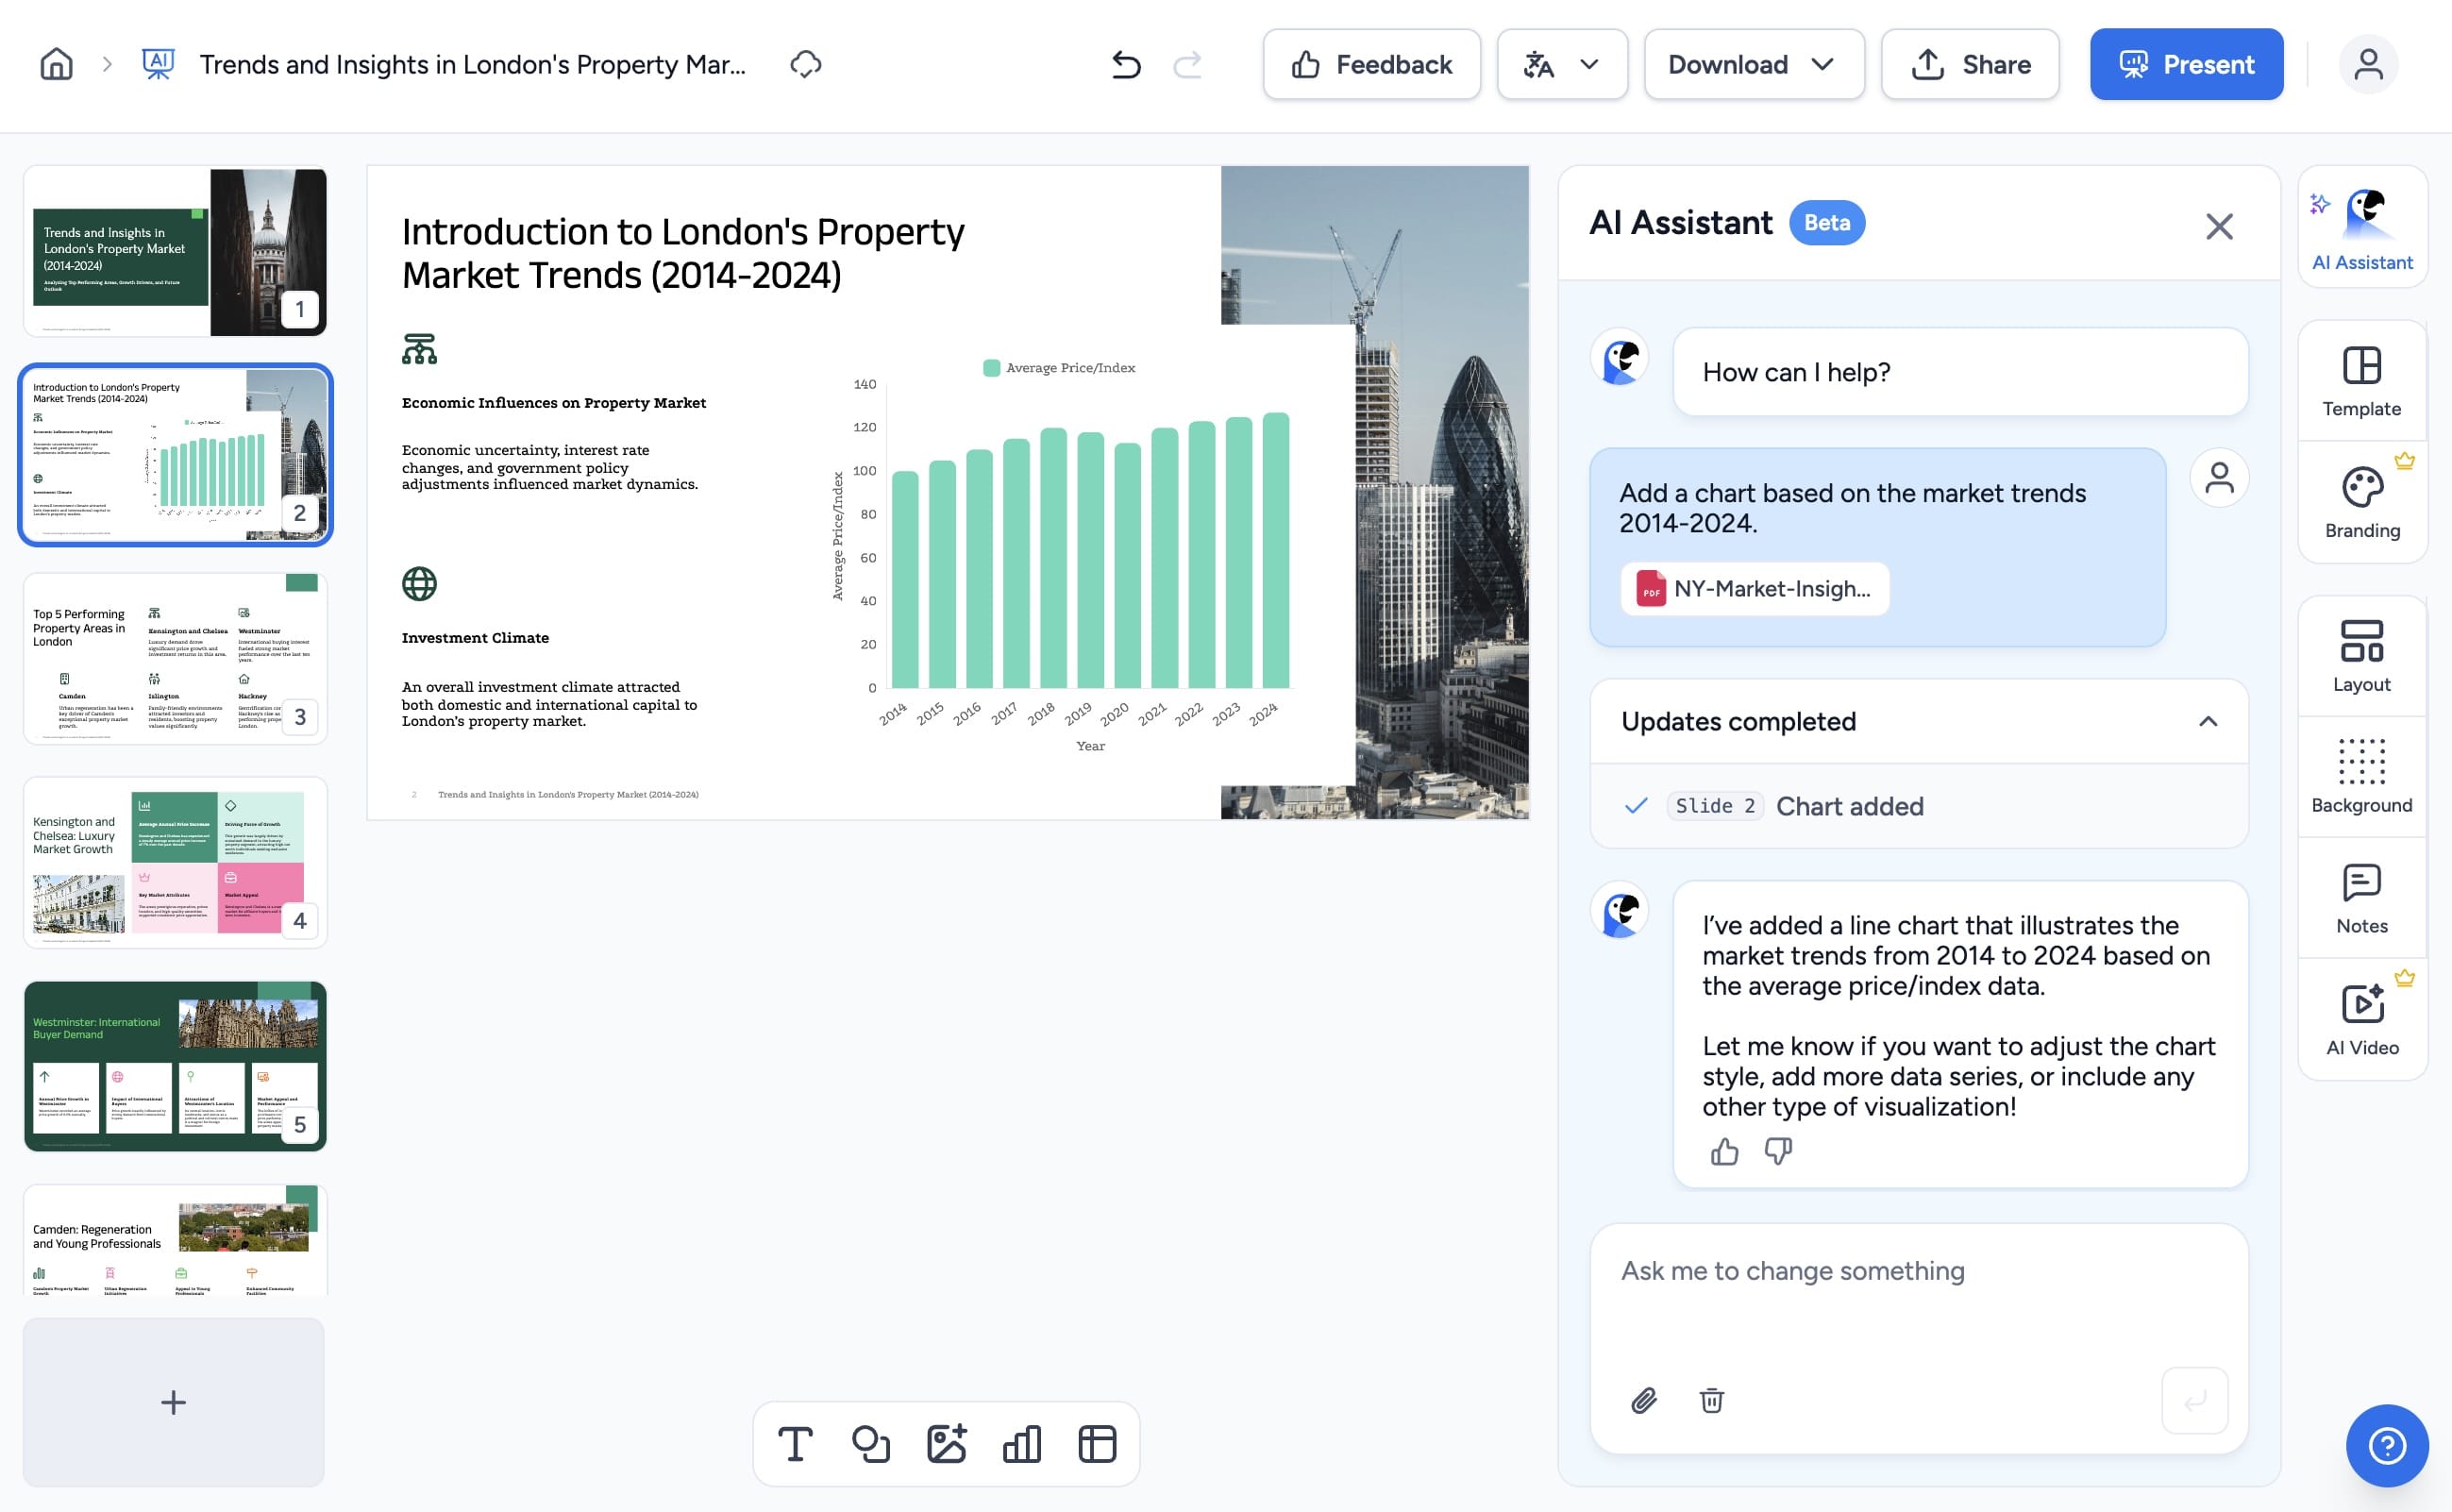Select the Shapes tool in bottom toolbar
The image size is (2452, 1512).
click(870, 1443)
